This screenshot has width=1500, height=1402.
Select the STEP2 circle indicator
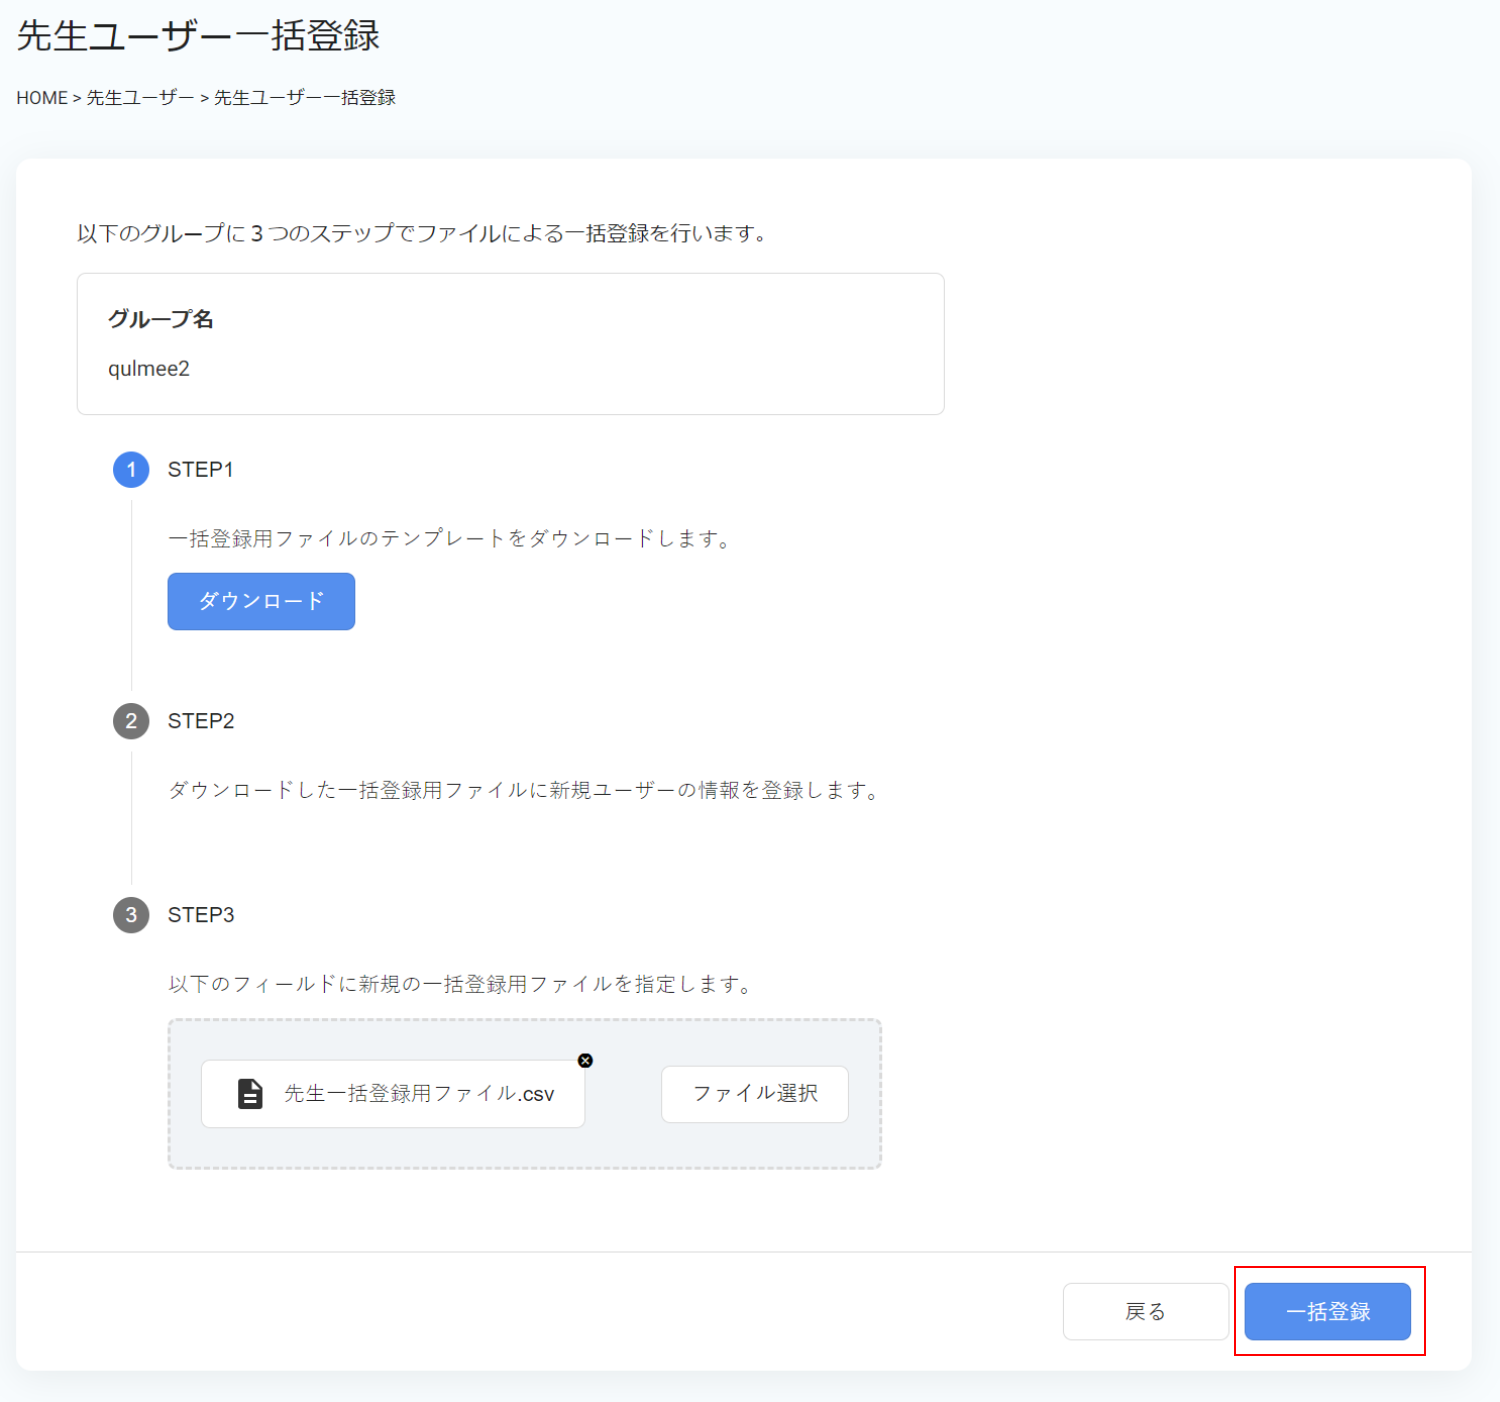[x=131, y=721]
